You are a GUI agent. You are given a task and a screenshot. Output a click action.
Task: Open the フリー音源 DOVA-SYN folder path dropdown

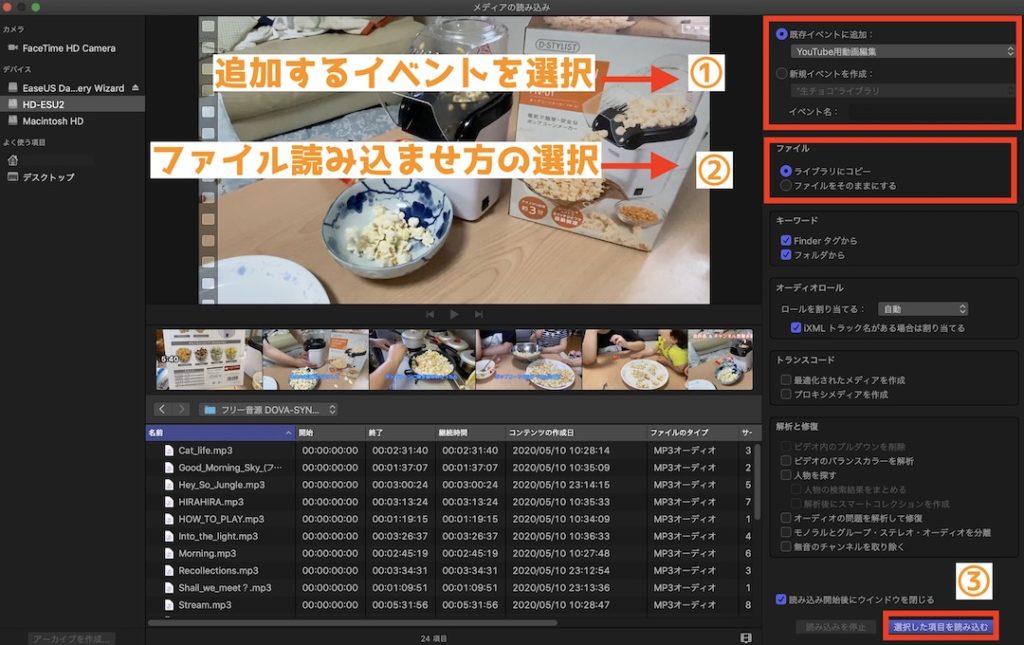tap(266, 409)
